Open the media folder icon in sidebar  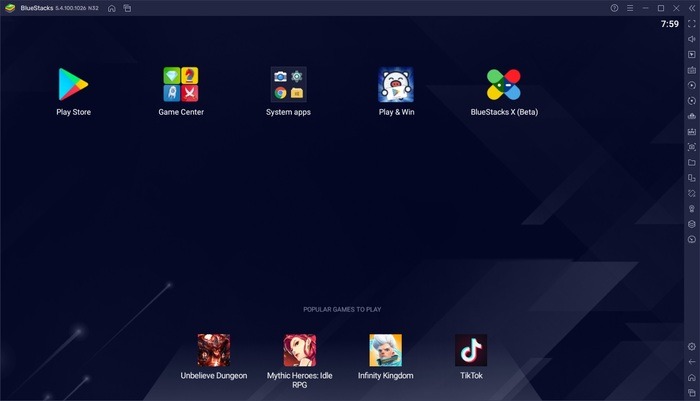click(x=692, y=163)
